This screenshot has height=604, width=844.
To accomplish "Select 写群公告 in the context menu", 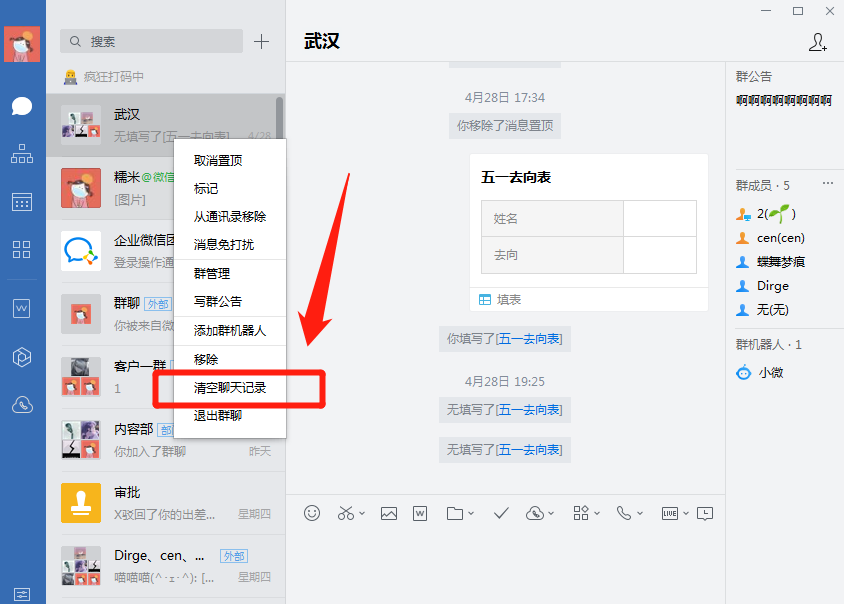I will tap(230, 301).
